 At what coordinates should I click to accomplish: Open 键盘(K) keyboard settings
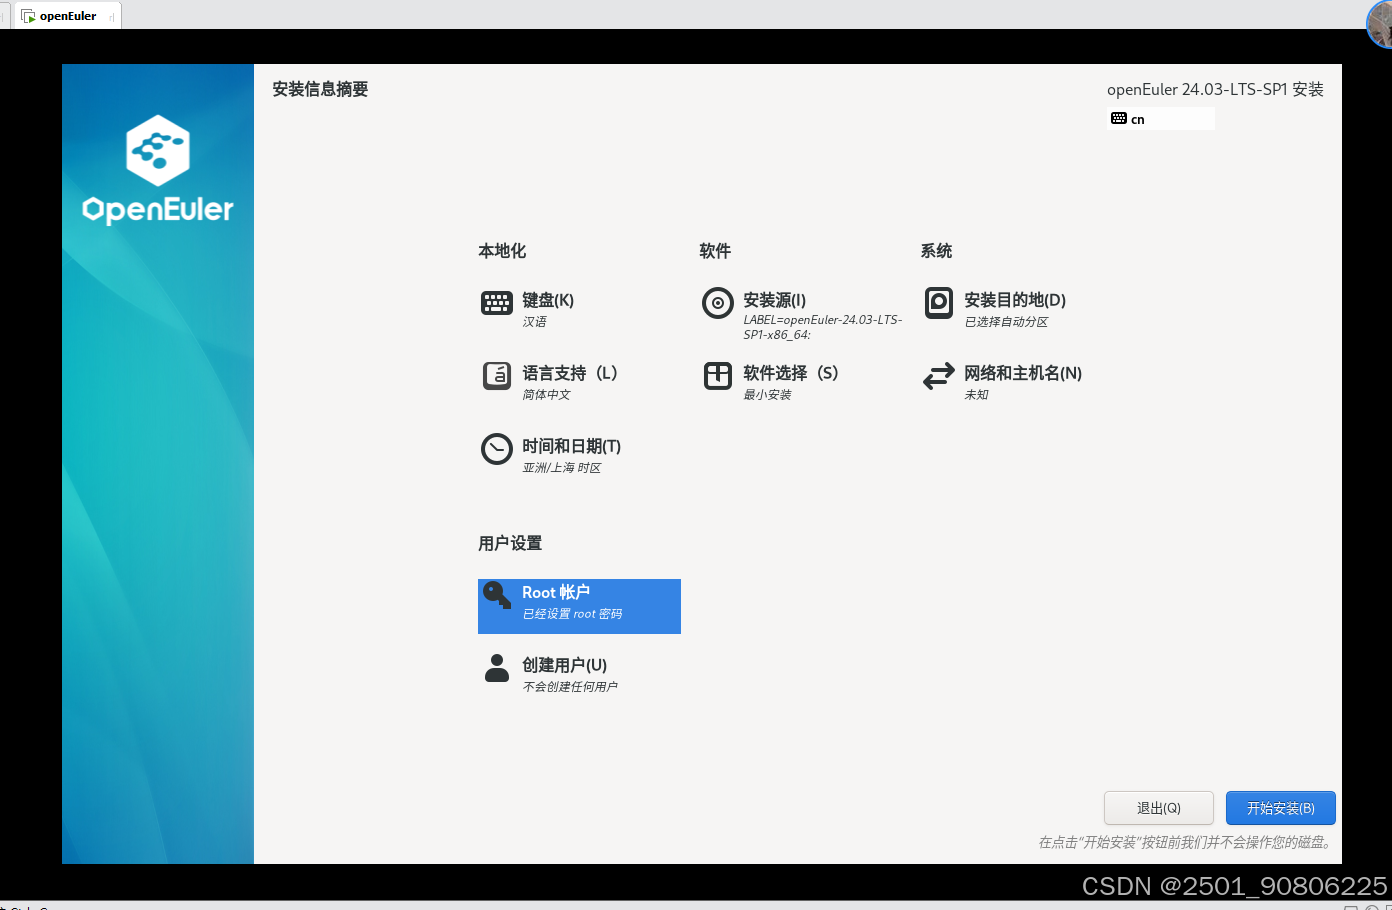click(x=548, y=300)
